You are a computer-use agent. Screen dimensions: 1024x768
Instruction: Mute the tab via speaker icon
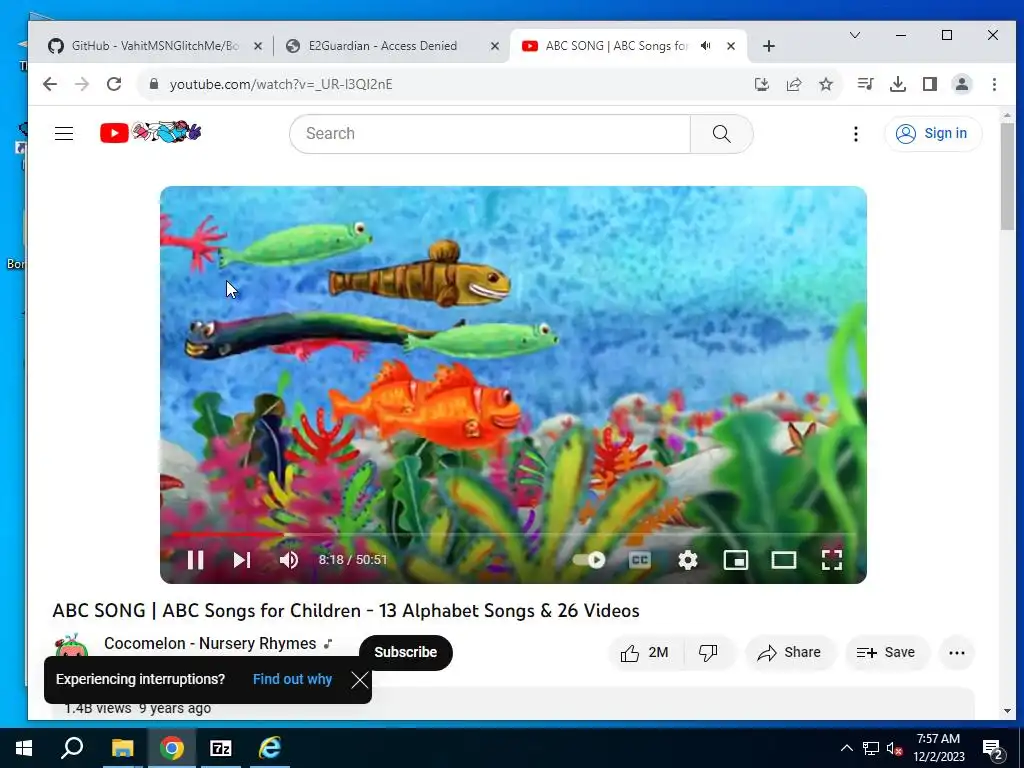click(706, 46)
